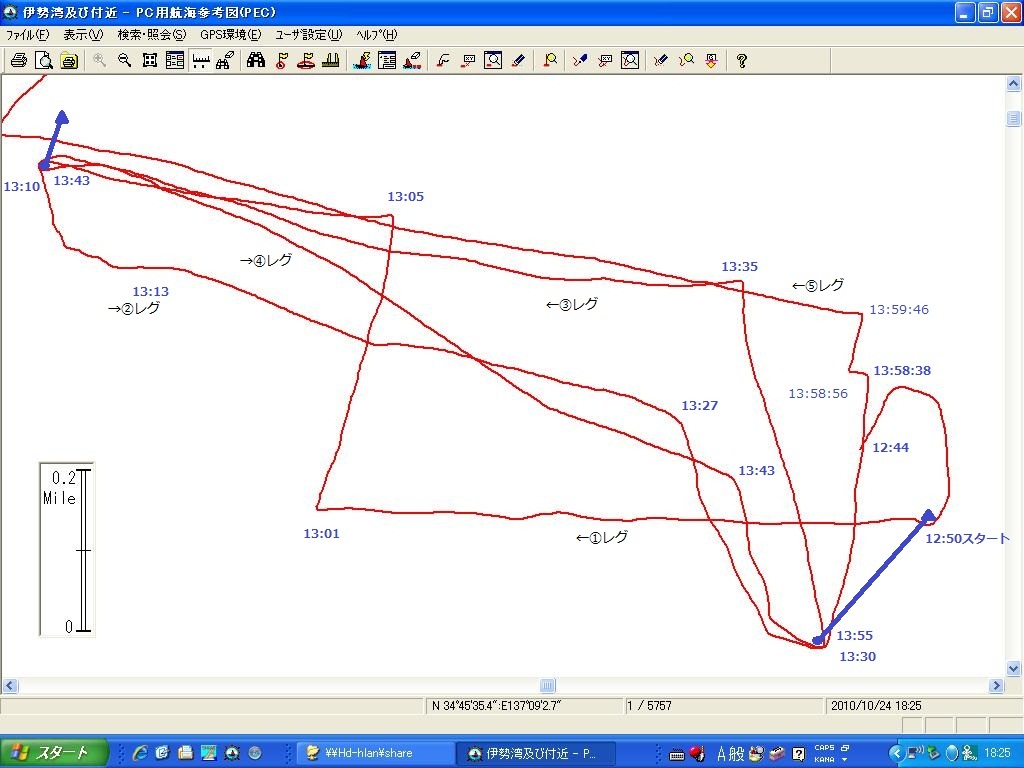This screenshot has width=1024, height=768.
Task: Open the ユーザ設定(U) menu
Action: point(308,35)
